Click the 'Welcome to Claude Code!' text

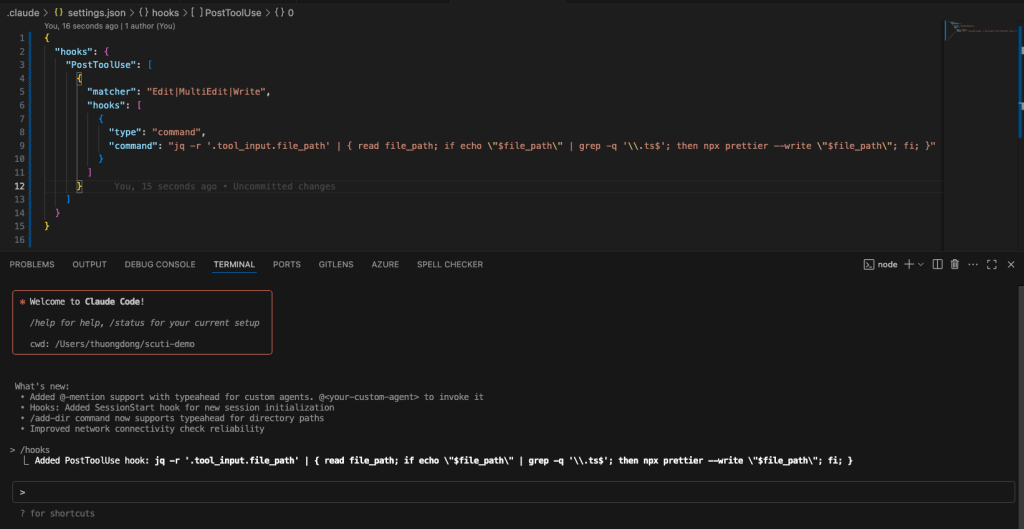87,302
